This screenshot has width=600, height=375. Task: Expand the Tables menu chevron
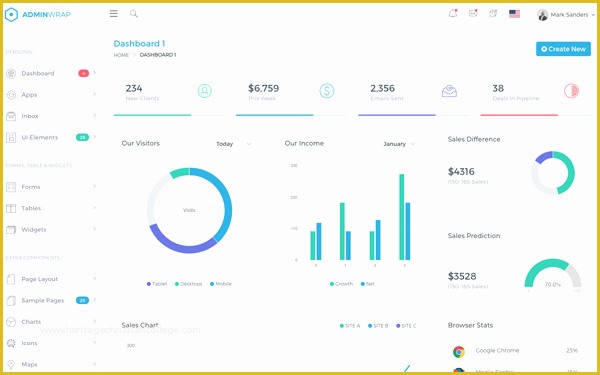coord(95,208)
